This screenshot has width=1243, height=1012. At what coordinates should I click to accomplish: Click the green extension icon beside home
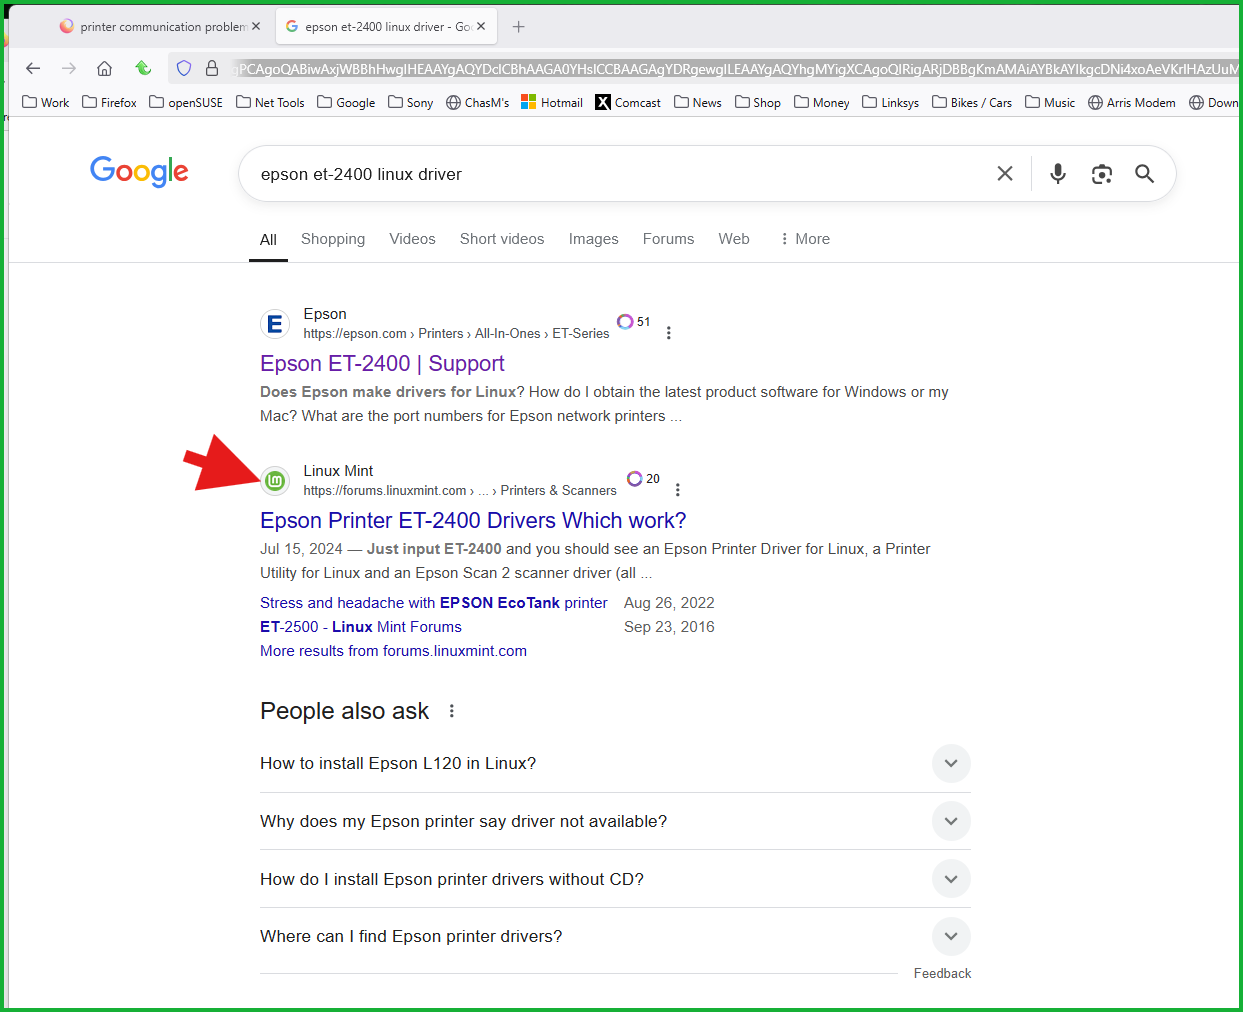(143, 68)
